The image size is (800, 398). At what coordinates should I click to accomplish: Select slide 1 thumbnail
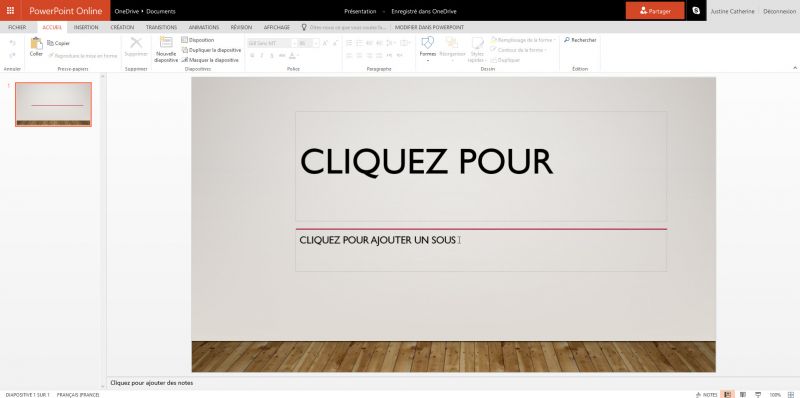tap(54, 104)
